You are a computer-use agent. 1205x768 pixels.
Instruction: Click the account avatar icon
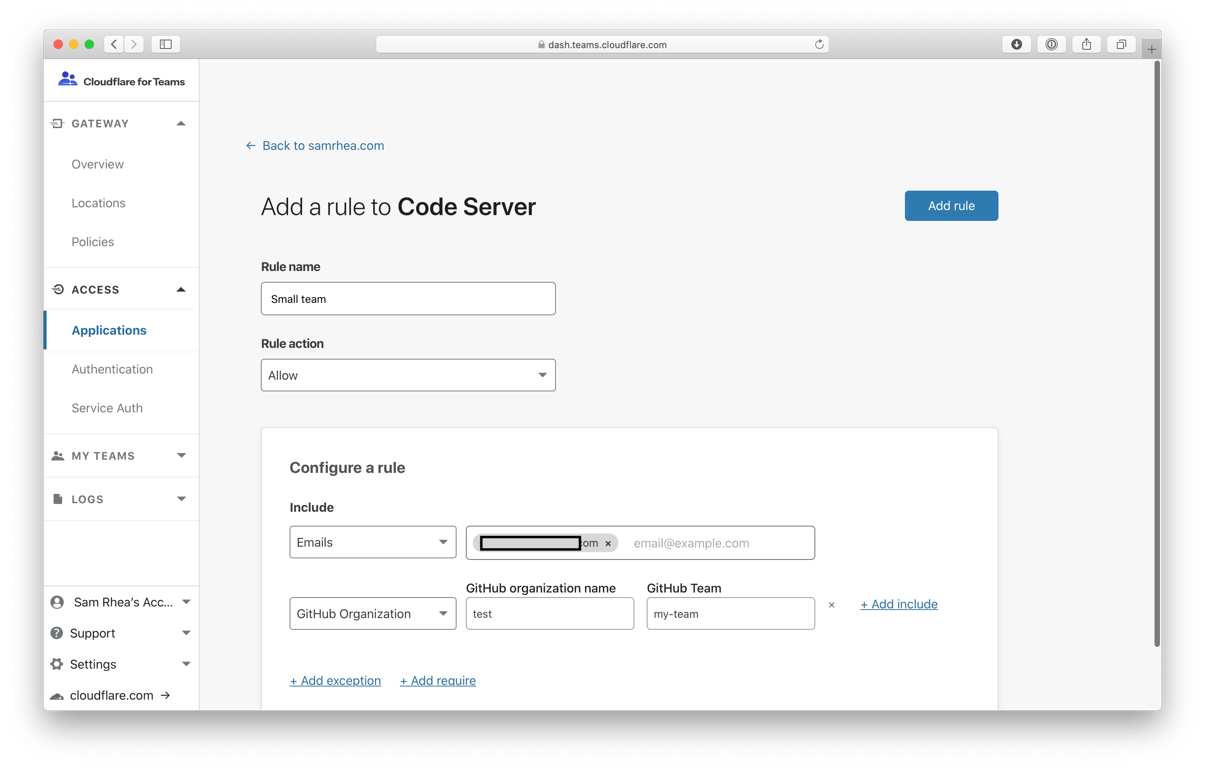(x=57, y=602)
